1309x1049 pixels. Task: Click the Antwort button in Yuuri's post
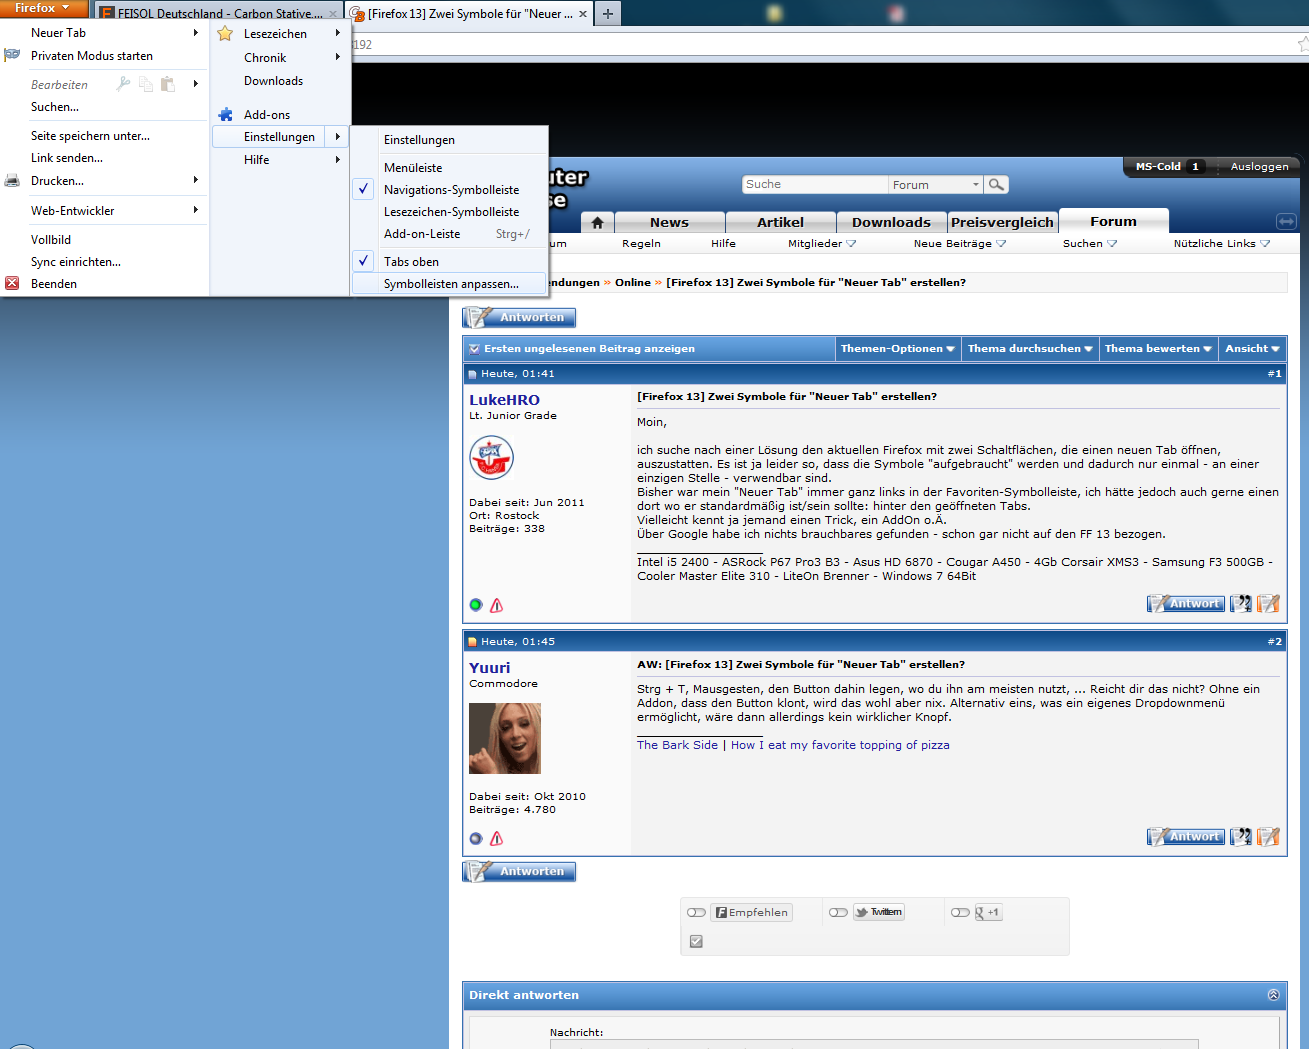[x=1186, y=837]
